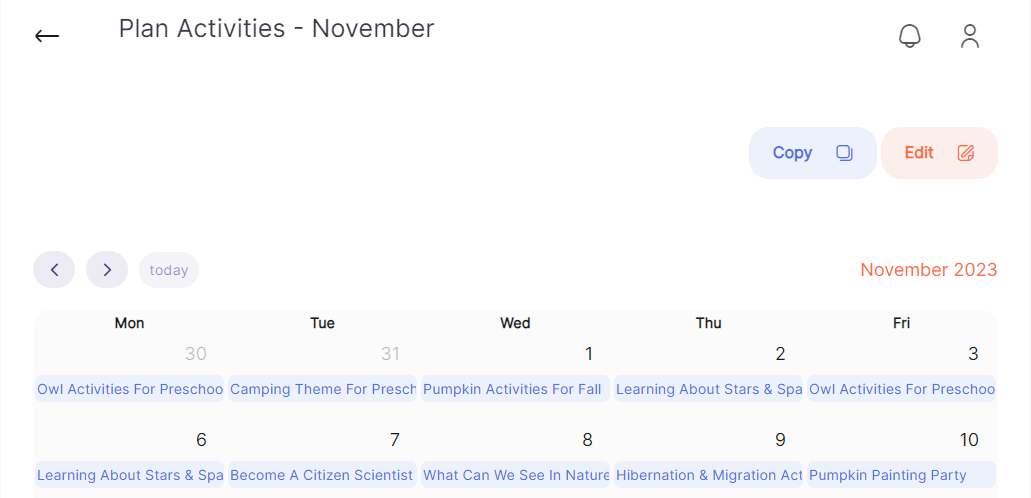Open the user profile icon
1031x498 pixels.
(x=970, y=36)
